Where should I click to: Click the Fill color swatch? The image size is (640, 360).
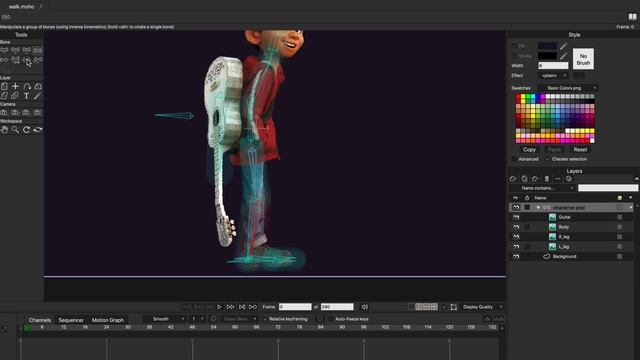click(547, 46)
